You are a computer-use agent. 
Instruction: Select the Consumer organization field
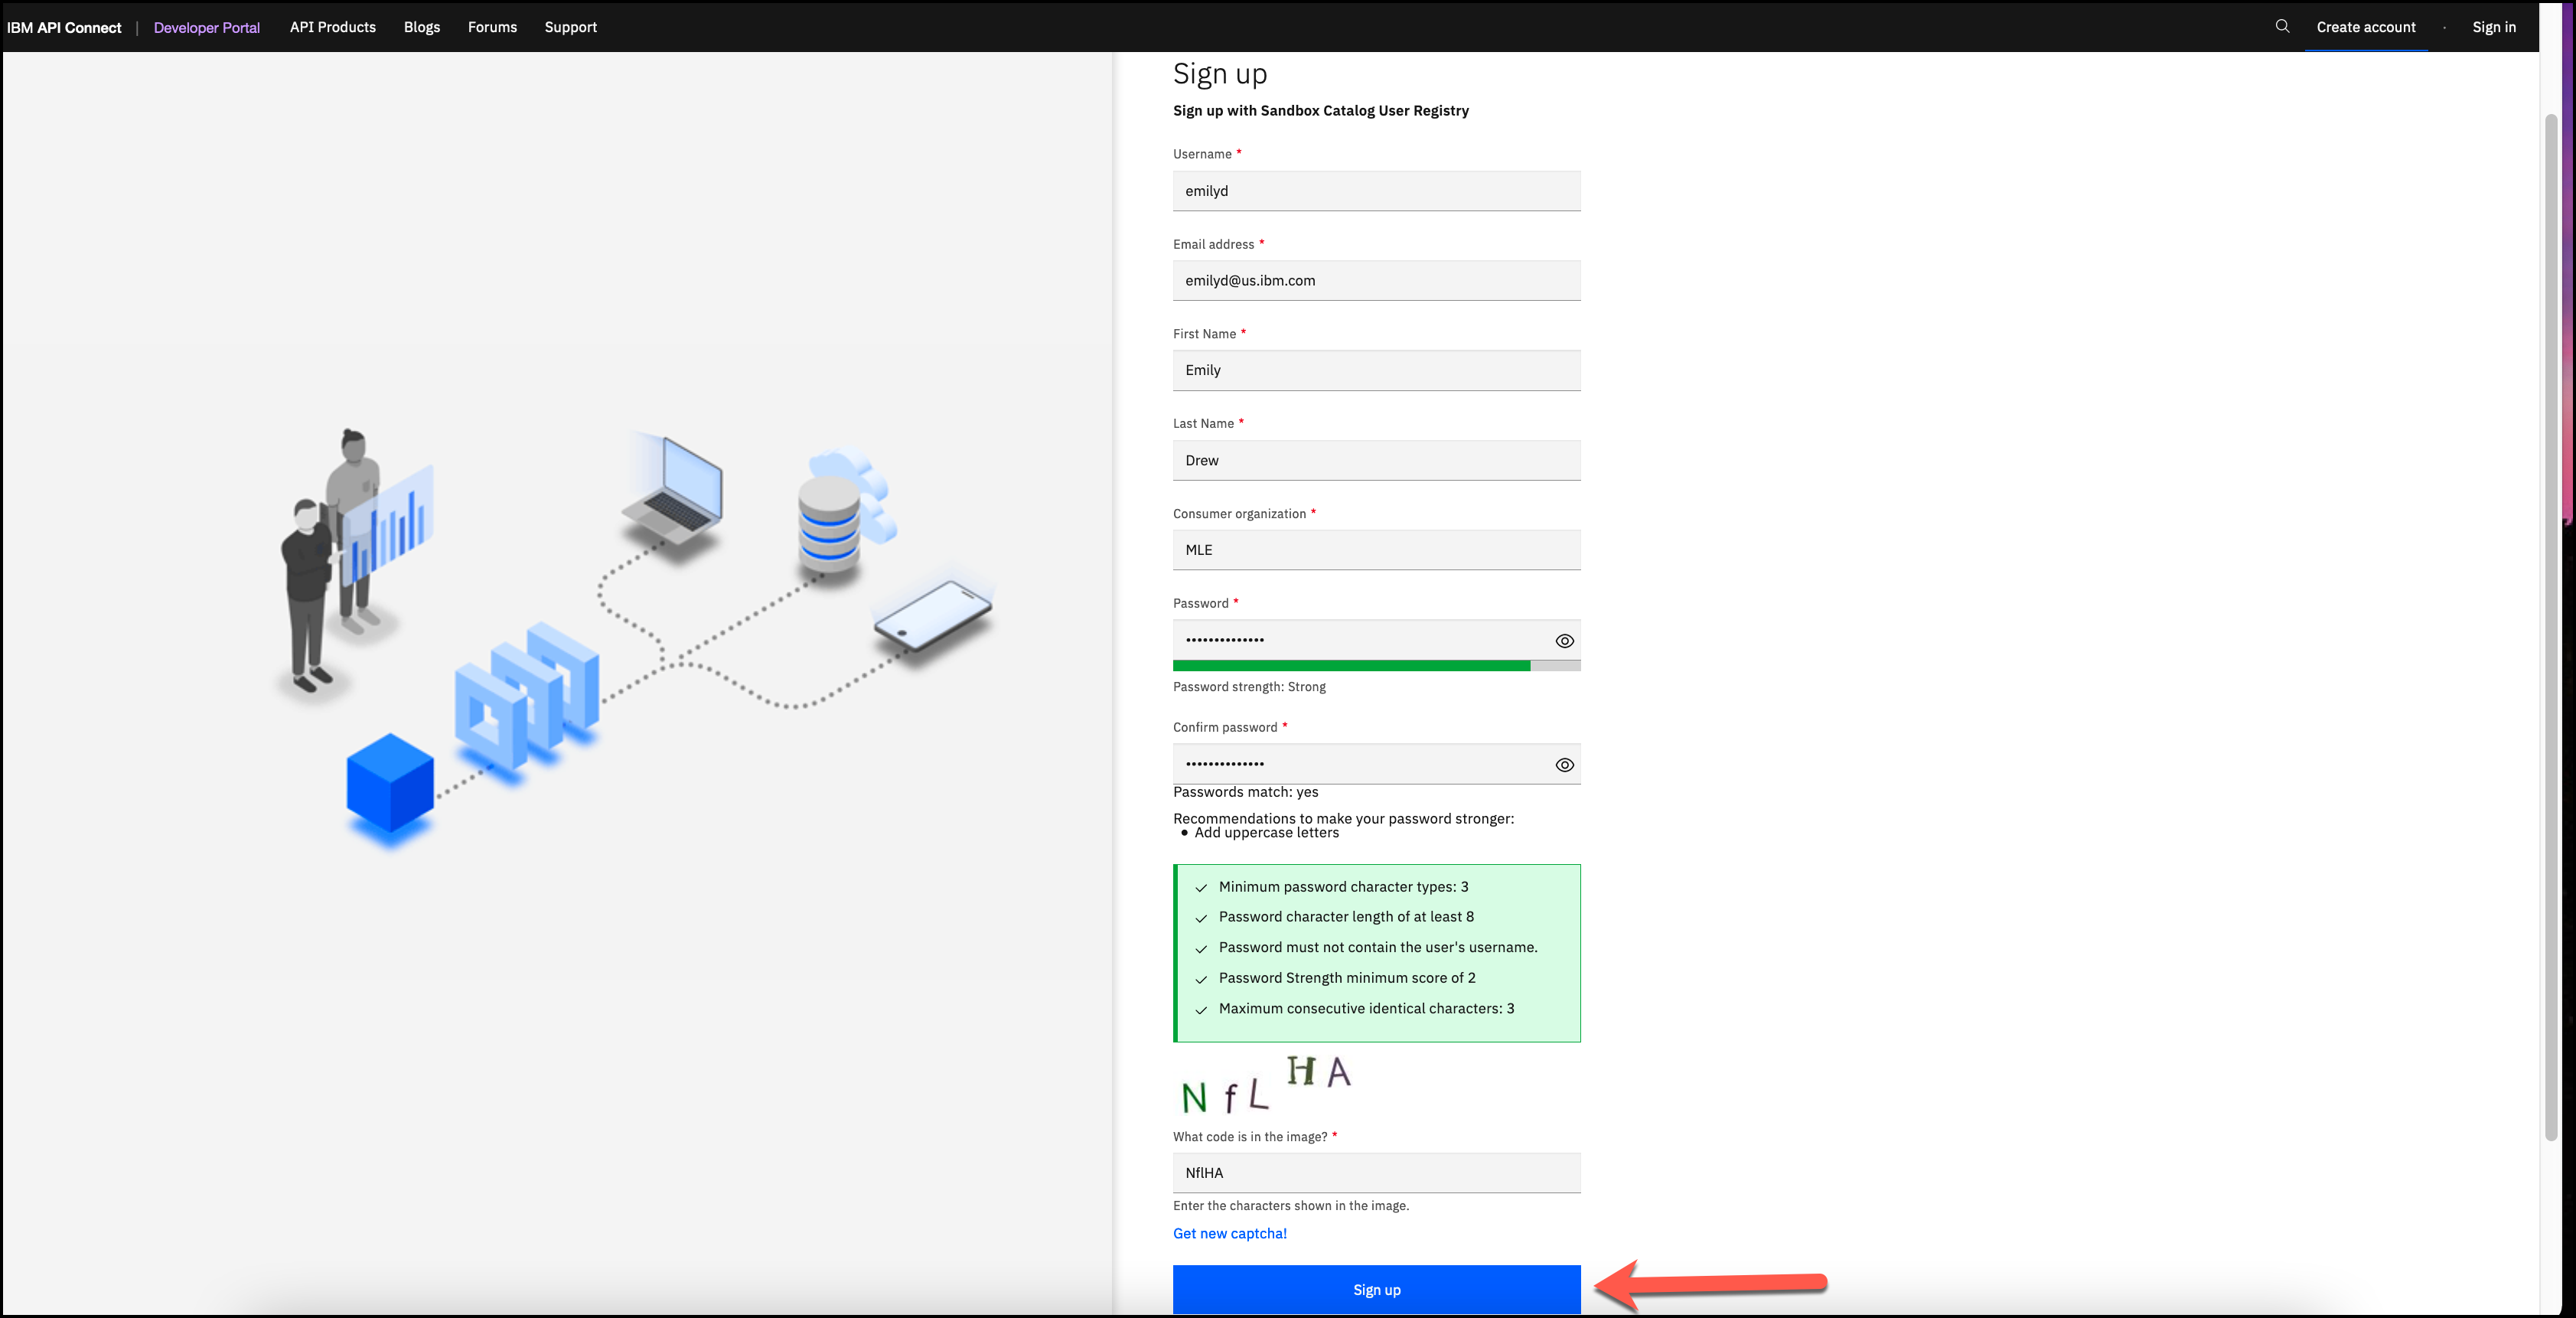[1376, 550]
